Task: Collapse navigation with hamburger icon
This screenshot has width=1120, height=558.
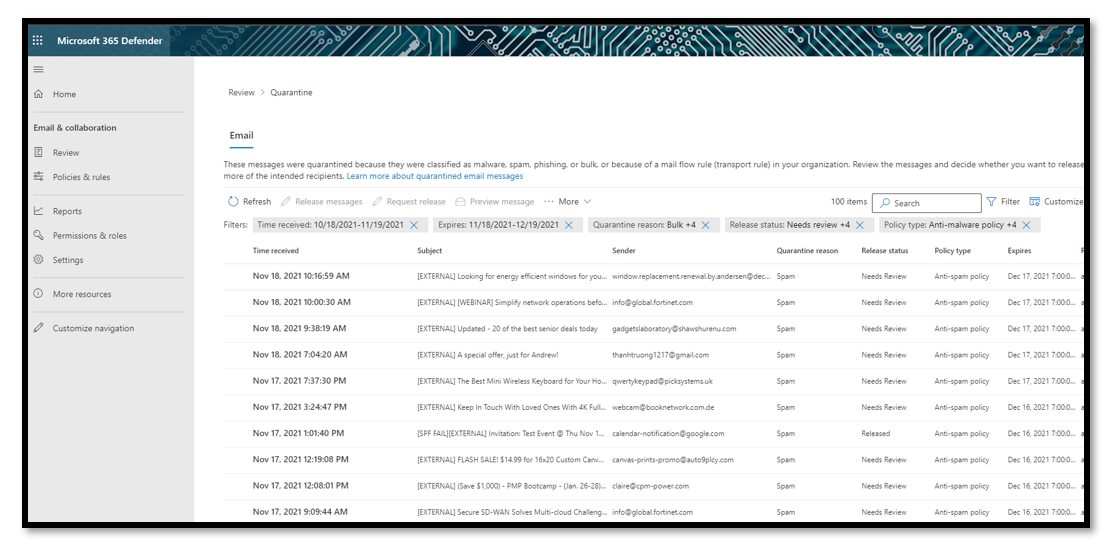Action: [39, 69]
